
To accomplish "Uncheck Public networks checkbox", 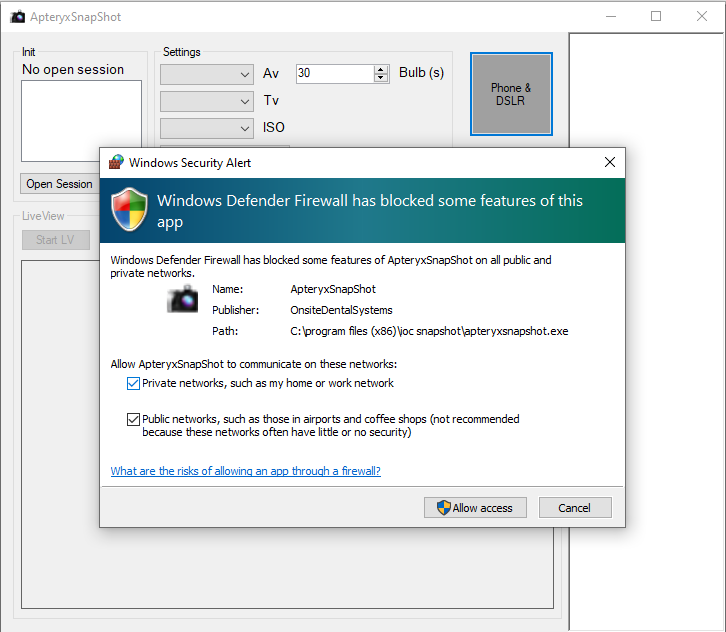I will (x=133, y=419).
